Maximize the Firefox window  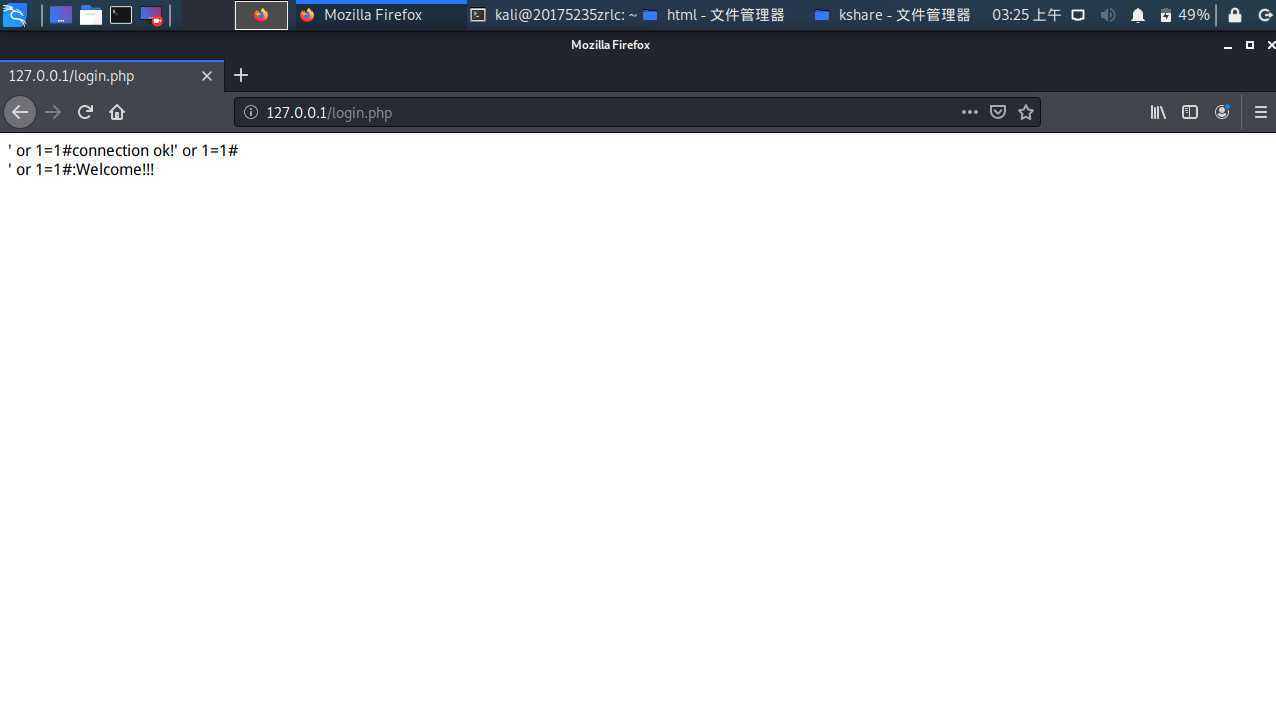point(1249,45)
